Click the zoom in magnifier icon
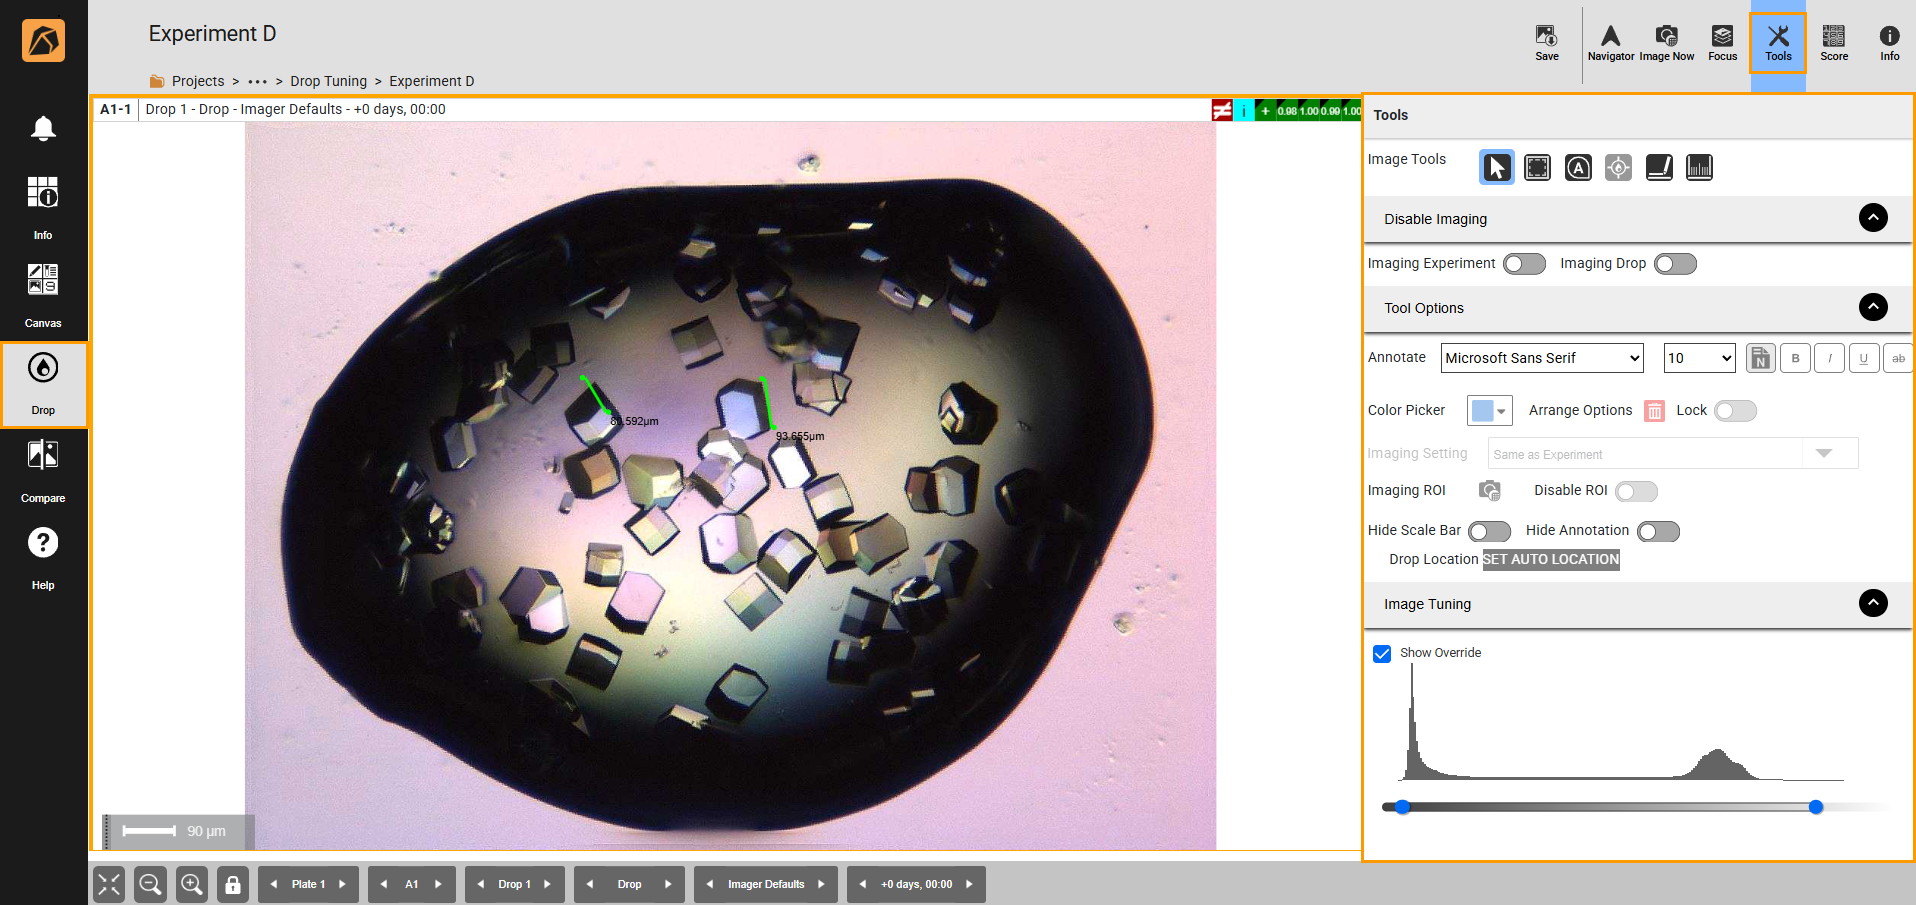 pos(191,884)
